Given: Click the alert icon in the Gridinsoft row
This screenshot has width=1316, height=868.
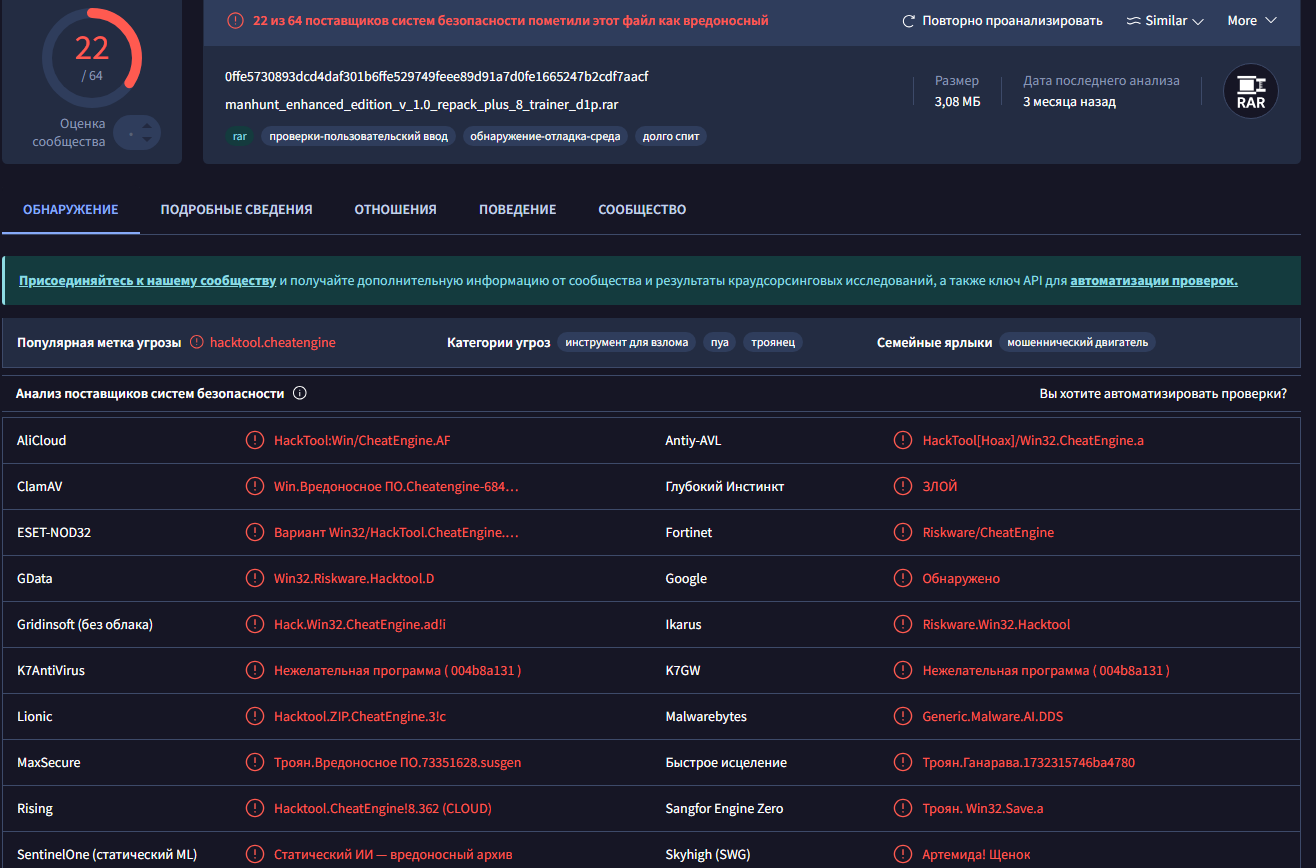Looking at the screenshot, I should (255, 624).
